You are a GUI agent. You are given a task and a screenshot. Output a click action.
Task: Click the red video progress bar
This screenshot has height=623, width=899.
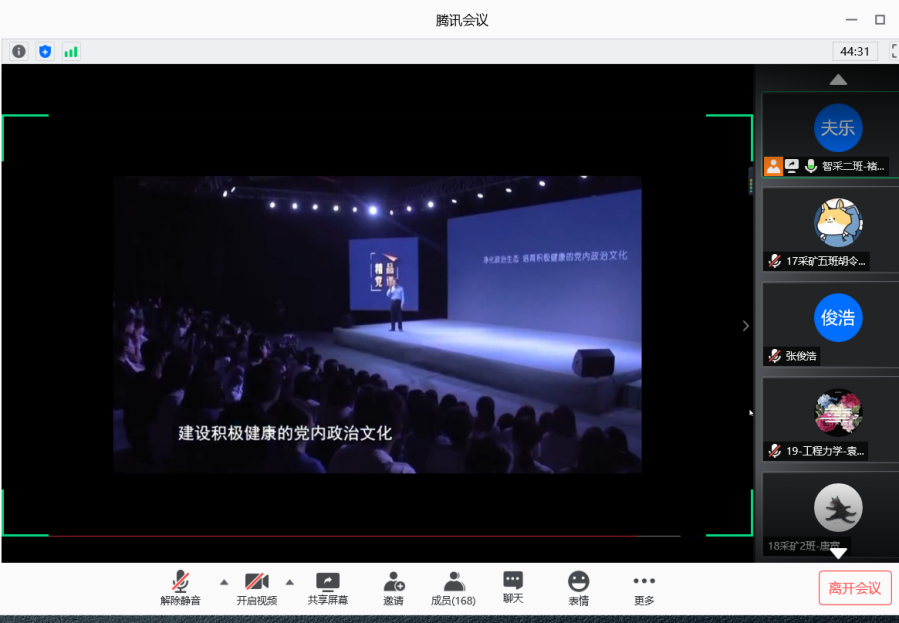pos(360,537)
